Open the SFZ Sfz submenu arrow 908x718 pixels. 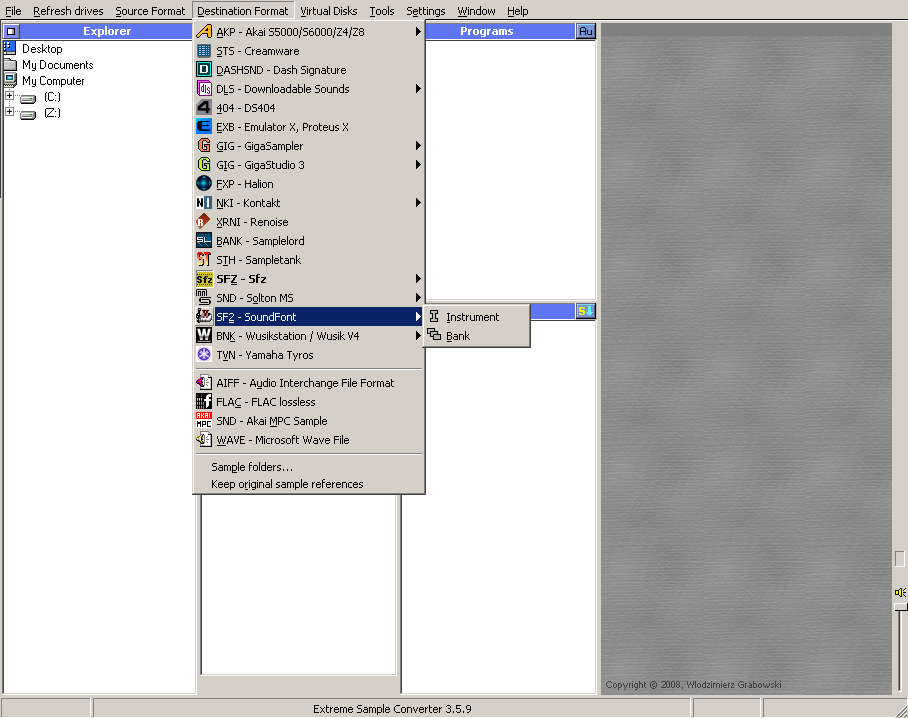click(418, 279)
